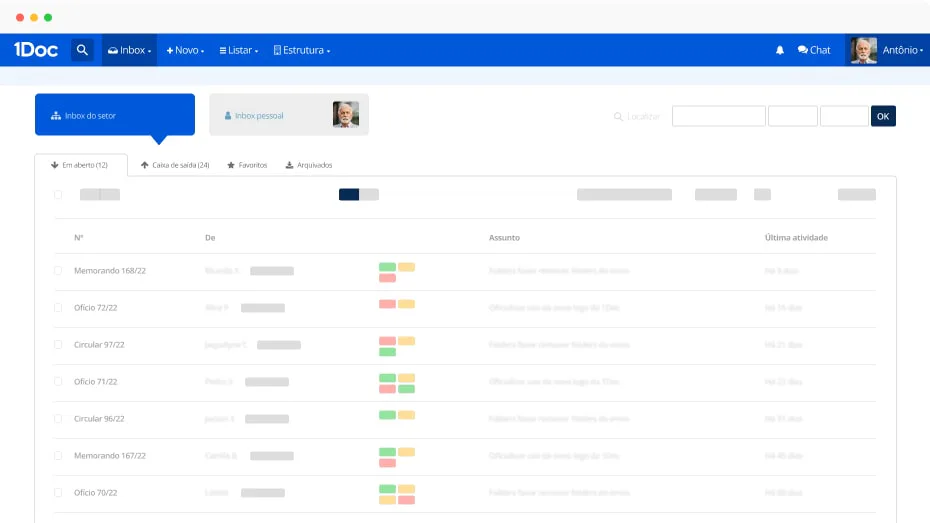The width and height of the screenshot is (930, 523).
Task: Switch to Caixa de saída (24) tab
Action: point(175,165)
